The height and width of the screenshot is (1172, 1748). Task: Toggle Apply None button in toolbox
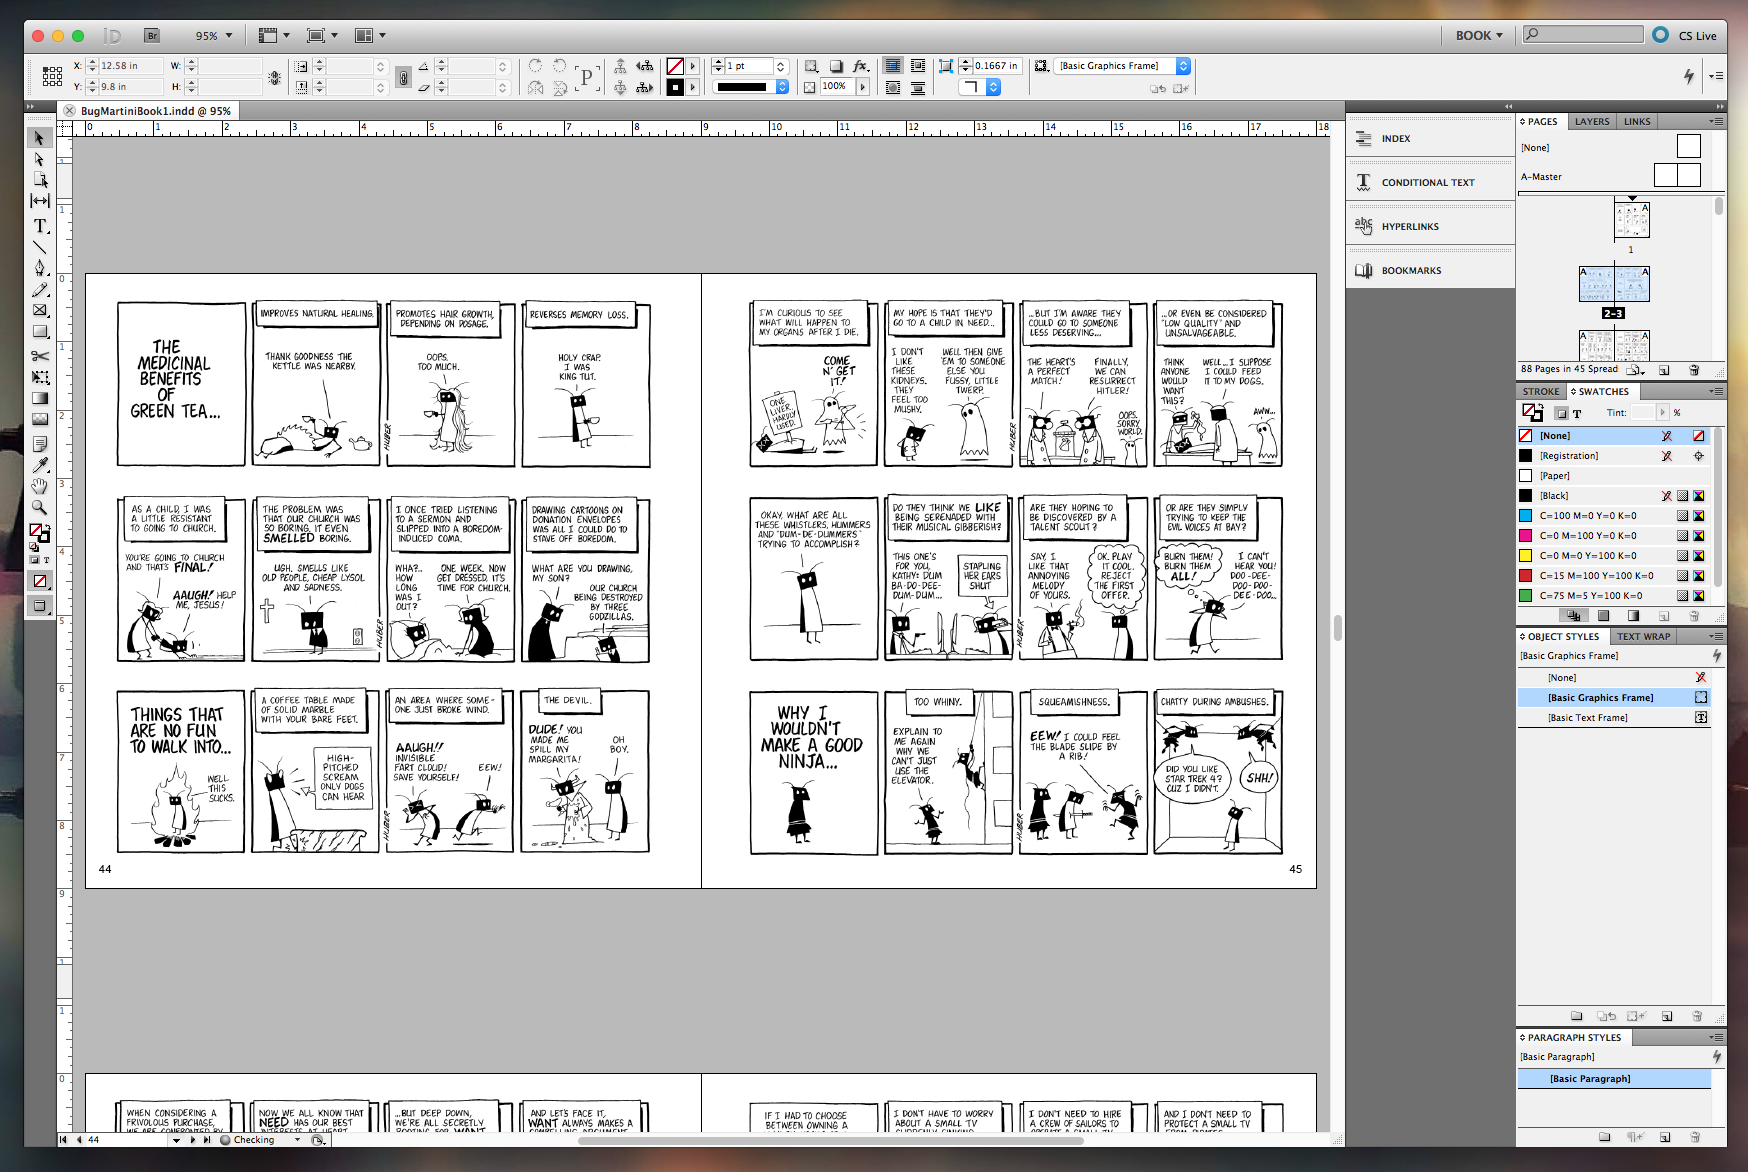tap(40, 581)
